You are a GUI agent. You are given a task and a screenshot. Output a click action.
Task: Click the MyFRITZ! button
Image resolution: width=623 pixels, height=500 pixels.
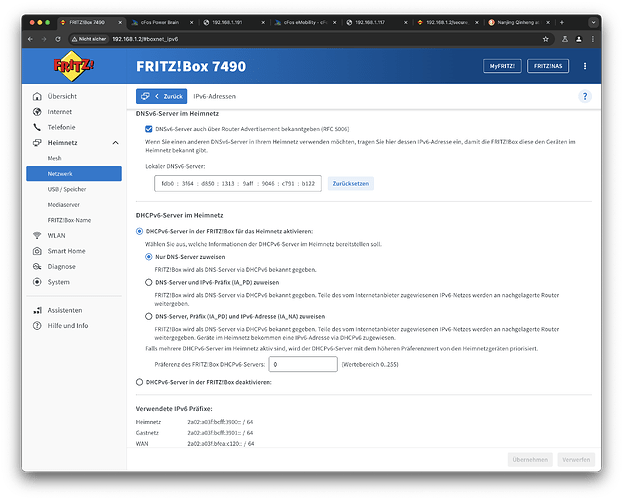(x=500, y=66)
